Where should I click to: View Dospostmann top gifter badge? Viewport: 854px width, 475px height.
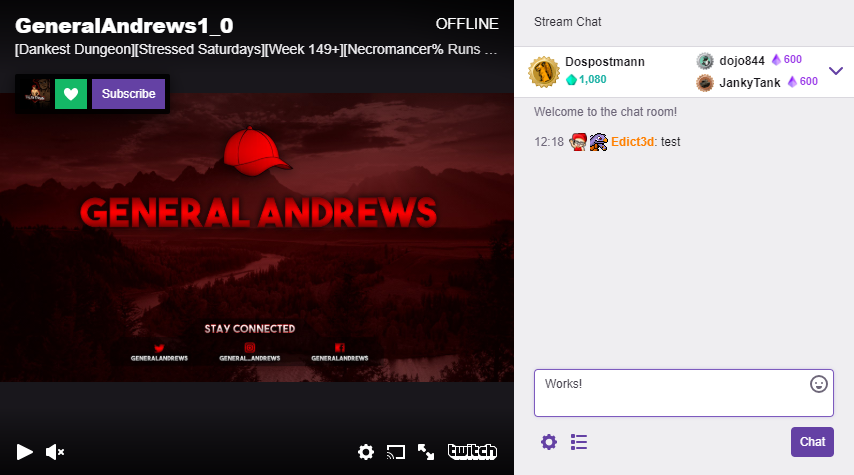coord(544,71)
